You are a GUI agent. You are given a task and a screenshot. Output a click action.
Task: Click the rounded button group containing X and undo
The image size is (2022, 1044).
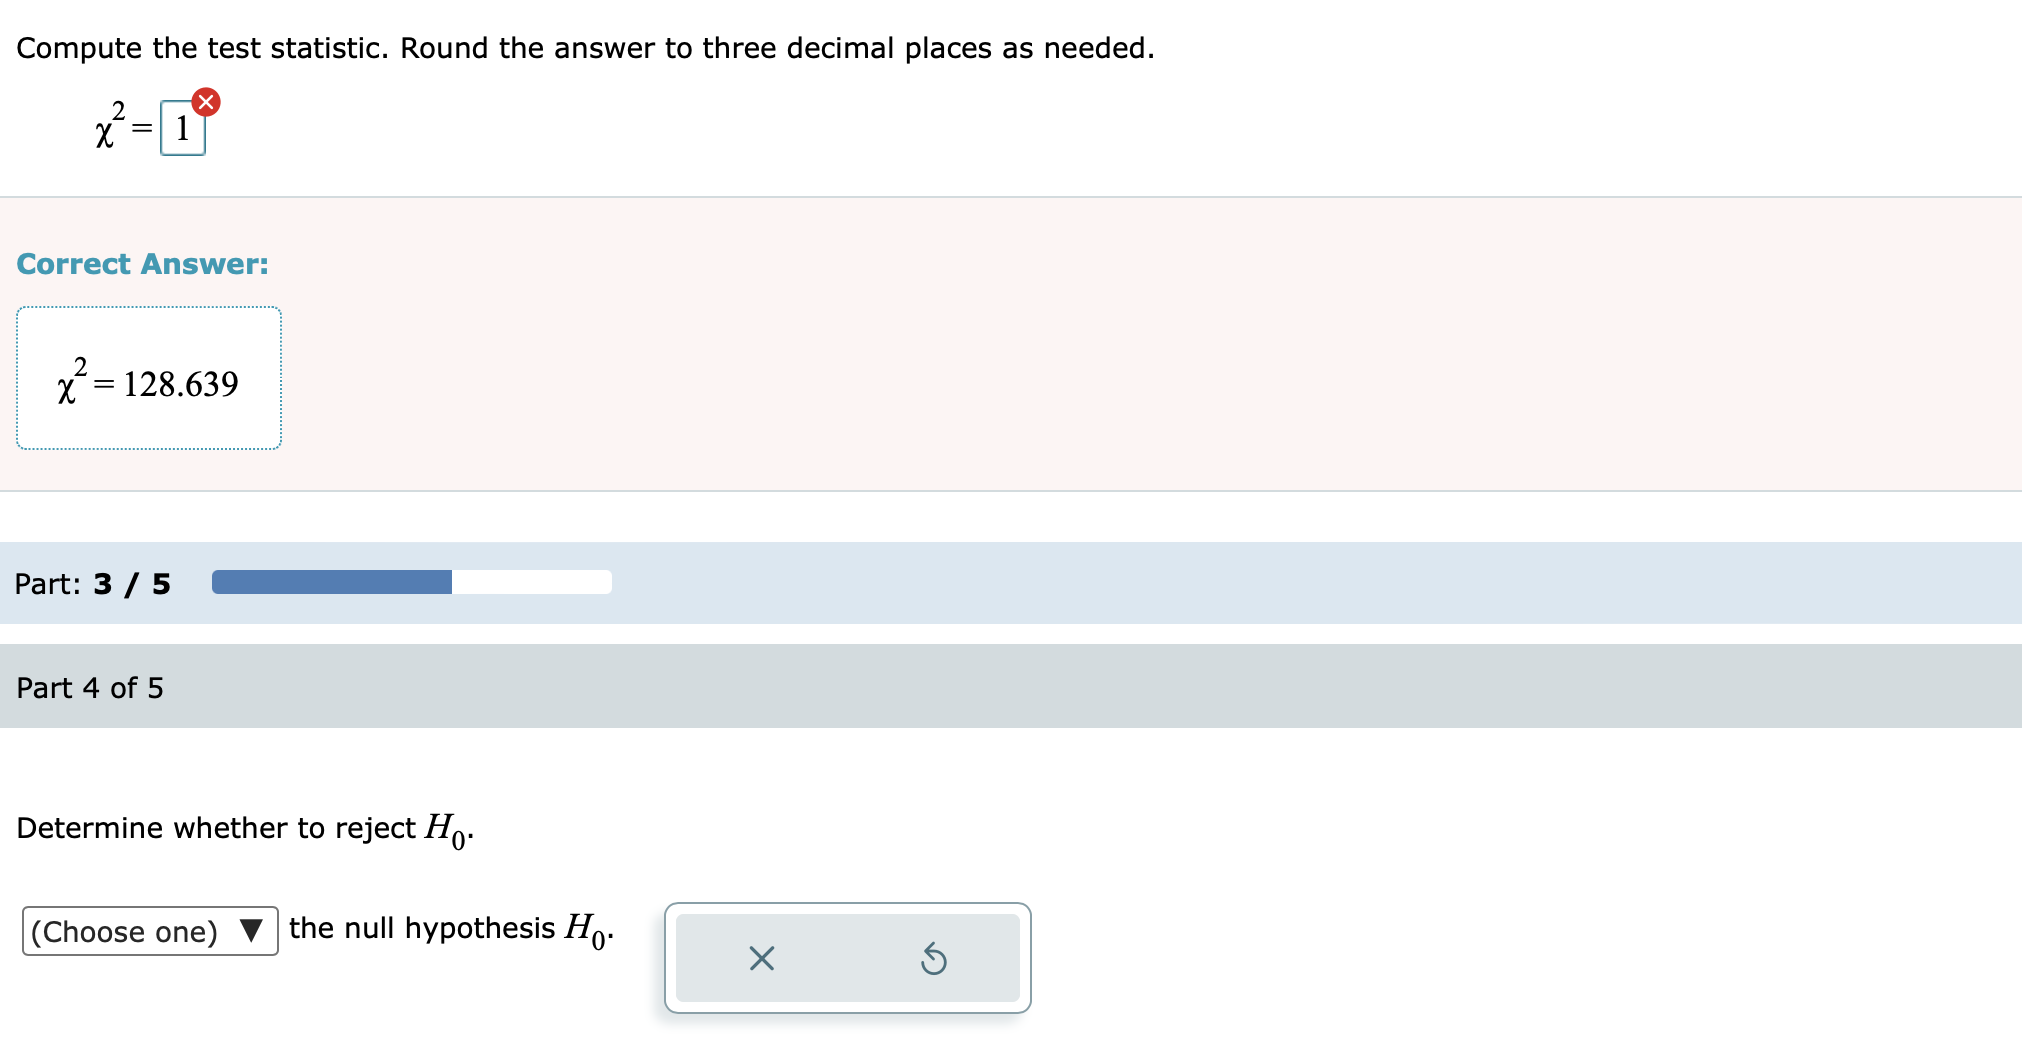point(847,958)
